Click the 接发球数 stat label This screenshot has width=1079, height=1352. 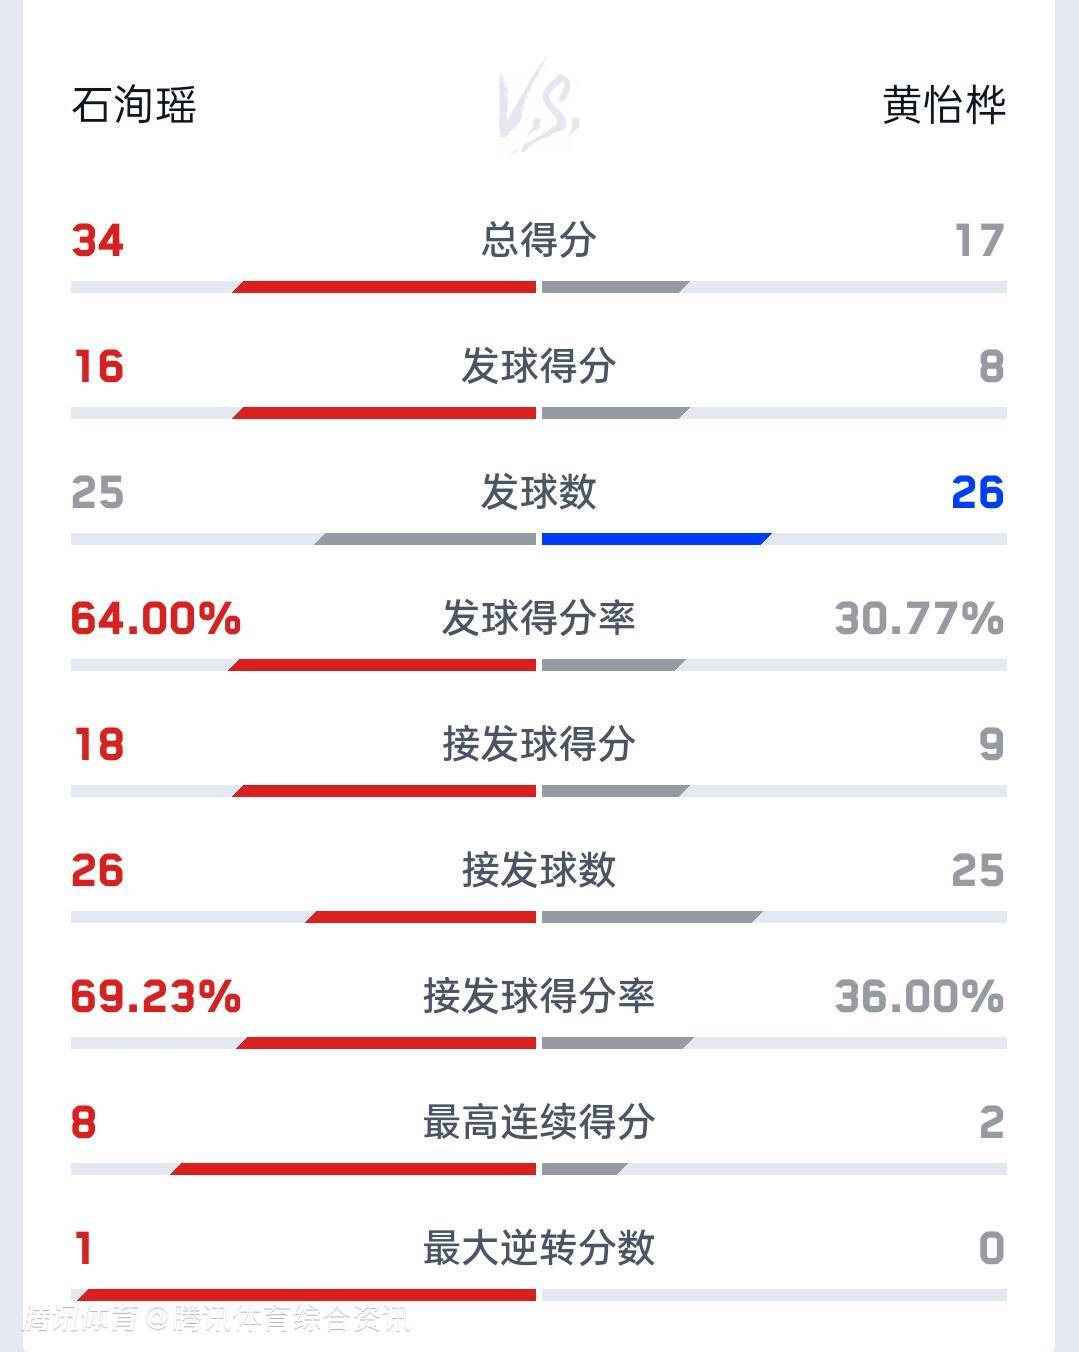click(x=539, y=870)
